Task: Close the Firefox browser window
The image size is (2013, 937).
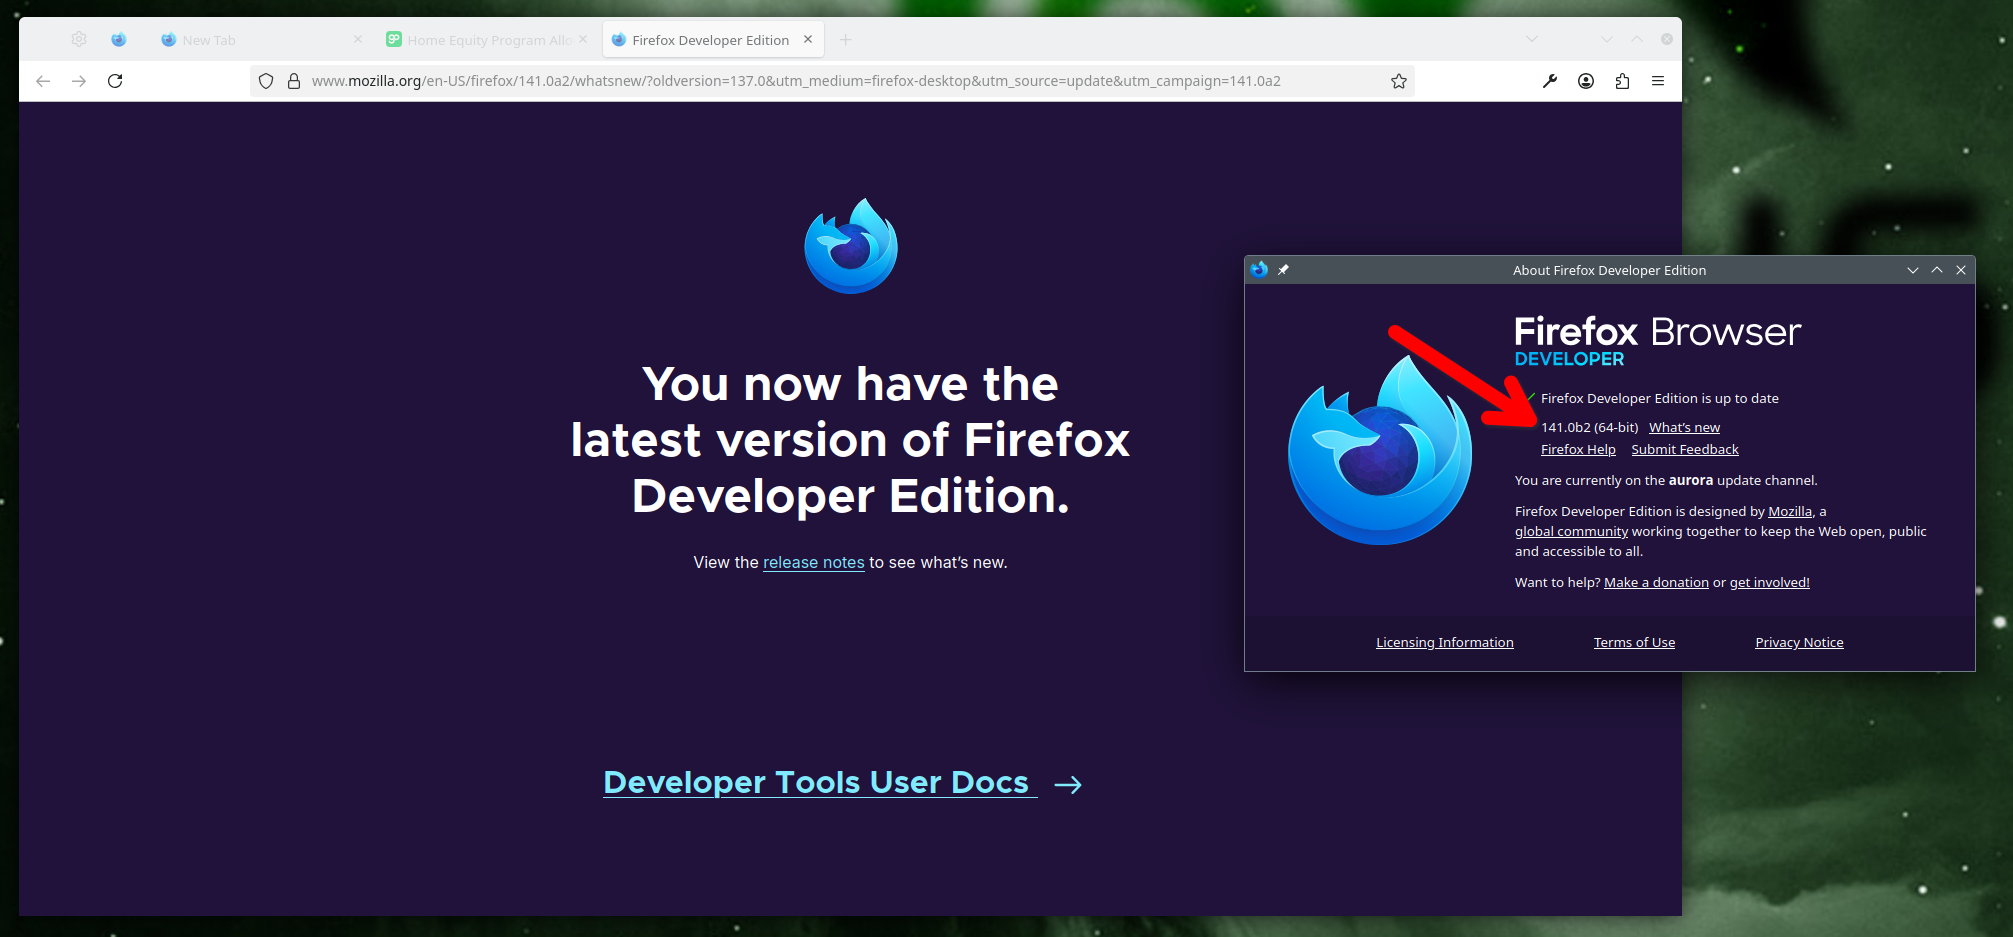Action: 1667,39
